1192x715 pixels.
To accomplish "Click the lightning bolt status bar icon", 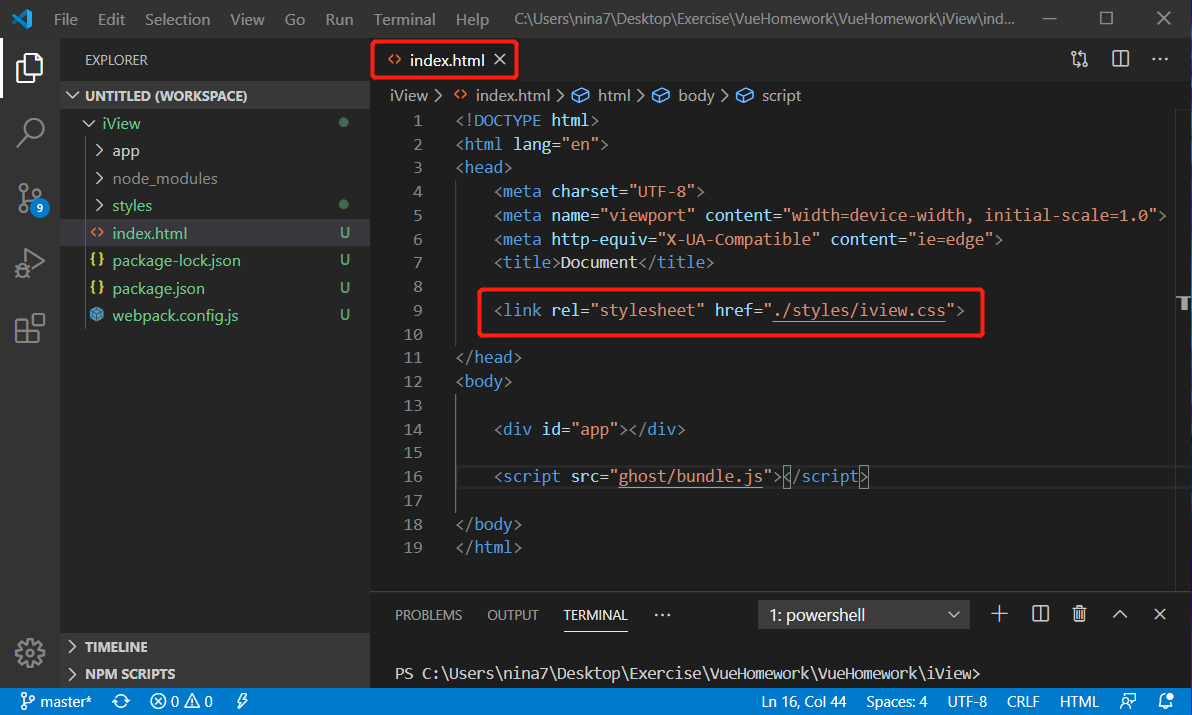I will [242, 701].
